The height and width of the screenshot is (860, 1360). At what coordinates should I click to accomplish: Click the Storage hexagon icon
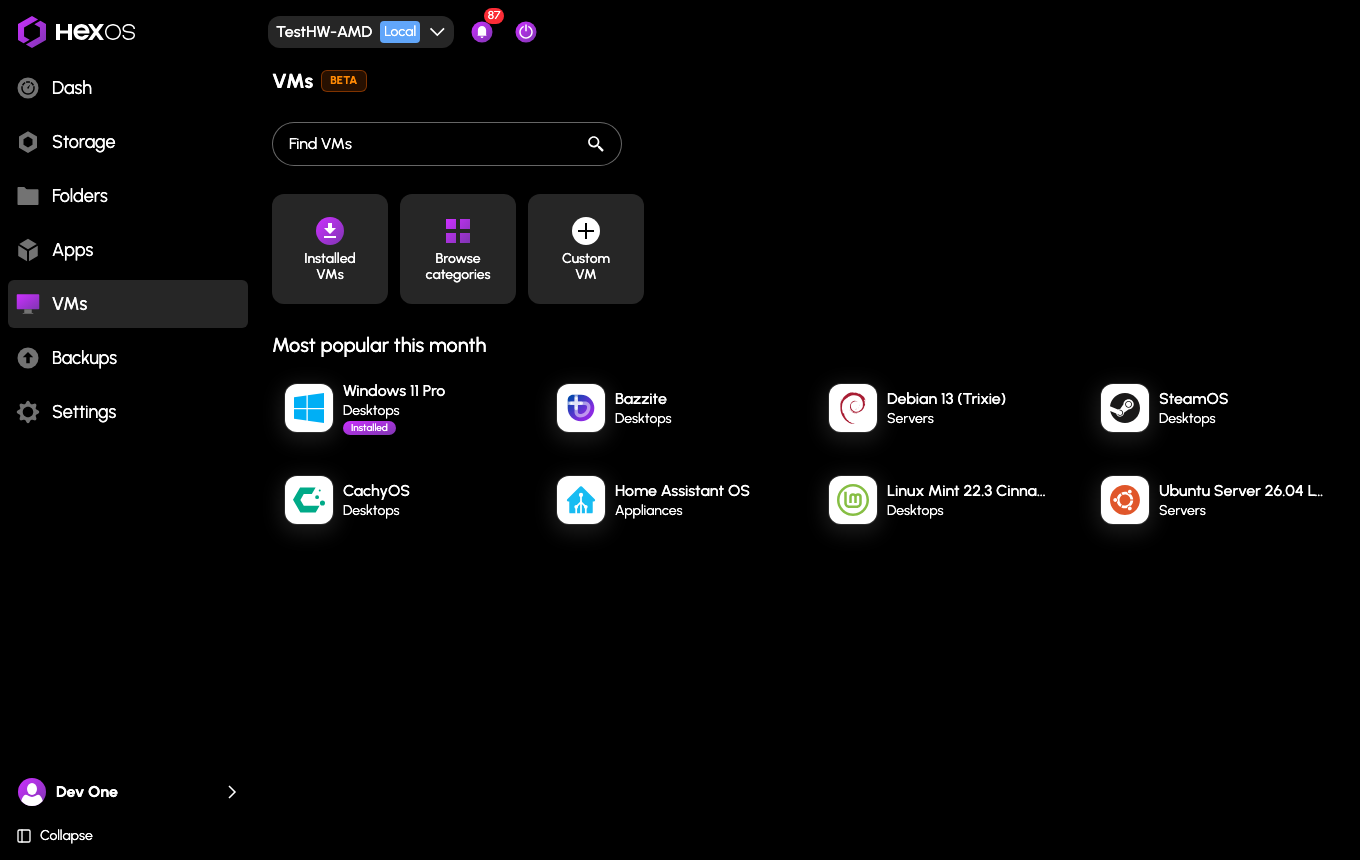tap(28, 142)
